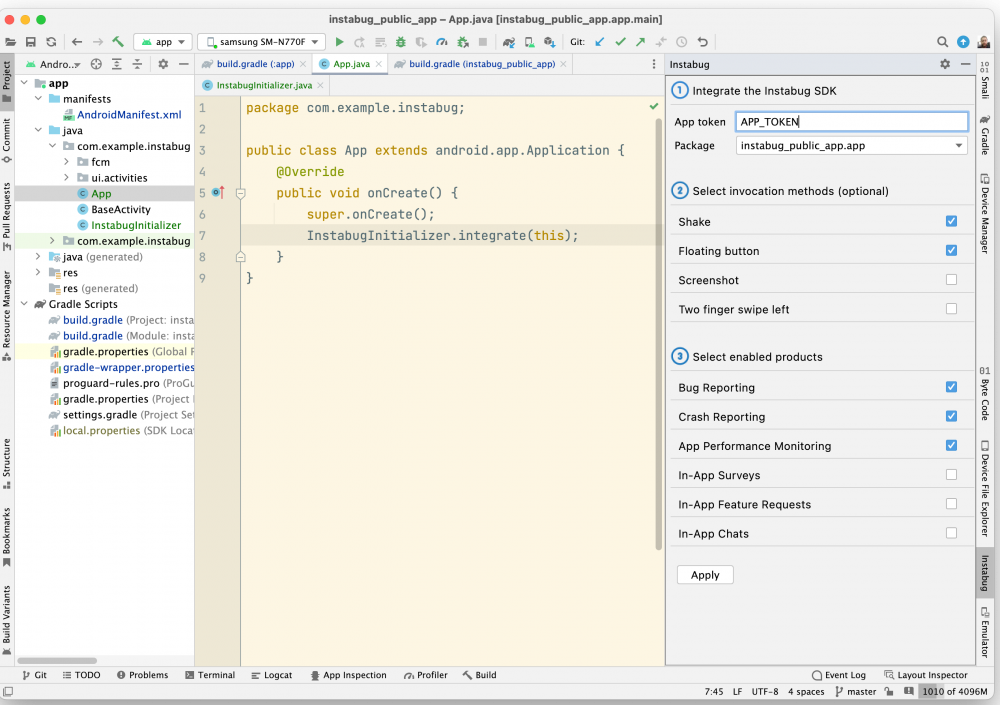The height and width of the screenshot is (705, 1000).
Task: Hide the Instabug panel with minus icon
Action: point(966,64)
